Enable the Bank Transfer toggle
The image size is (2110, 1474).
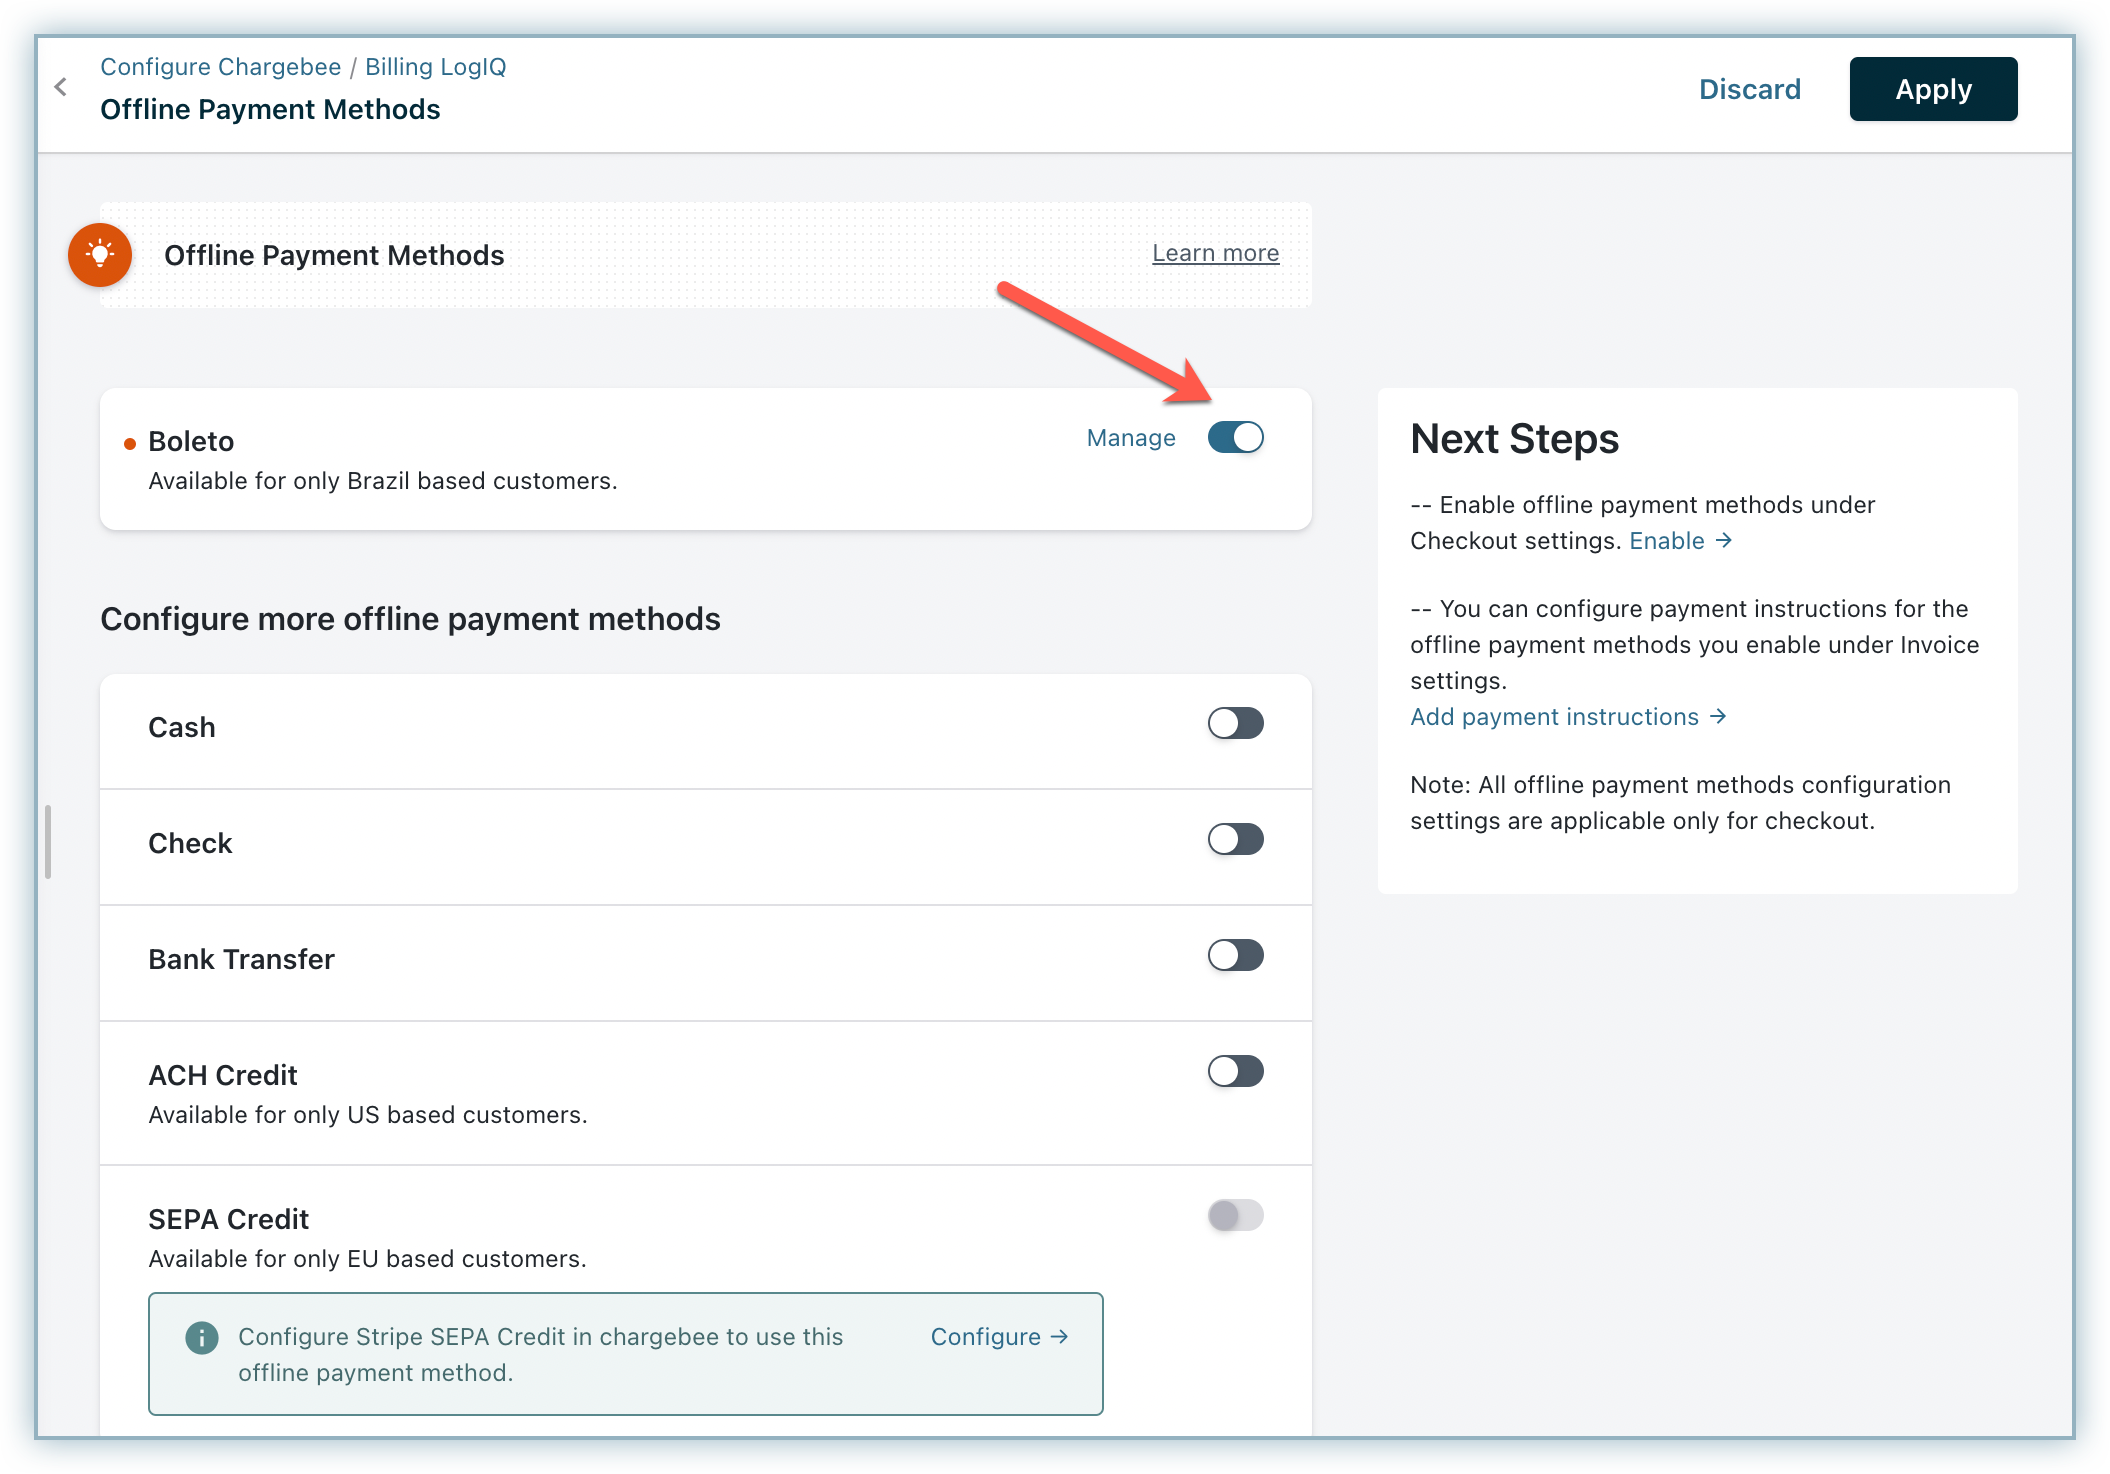(x=1235, y=956)
